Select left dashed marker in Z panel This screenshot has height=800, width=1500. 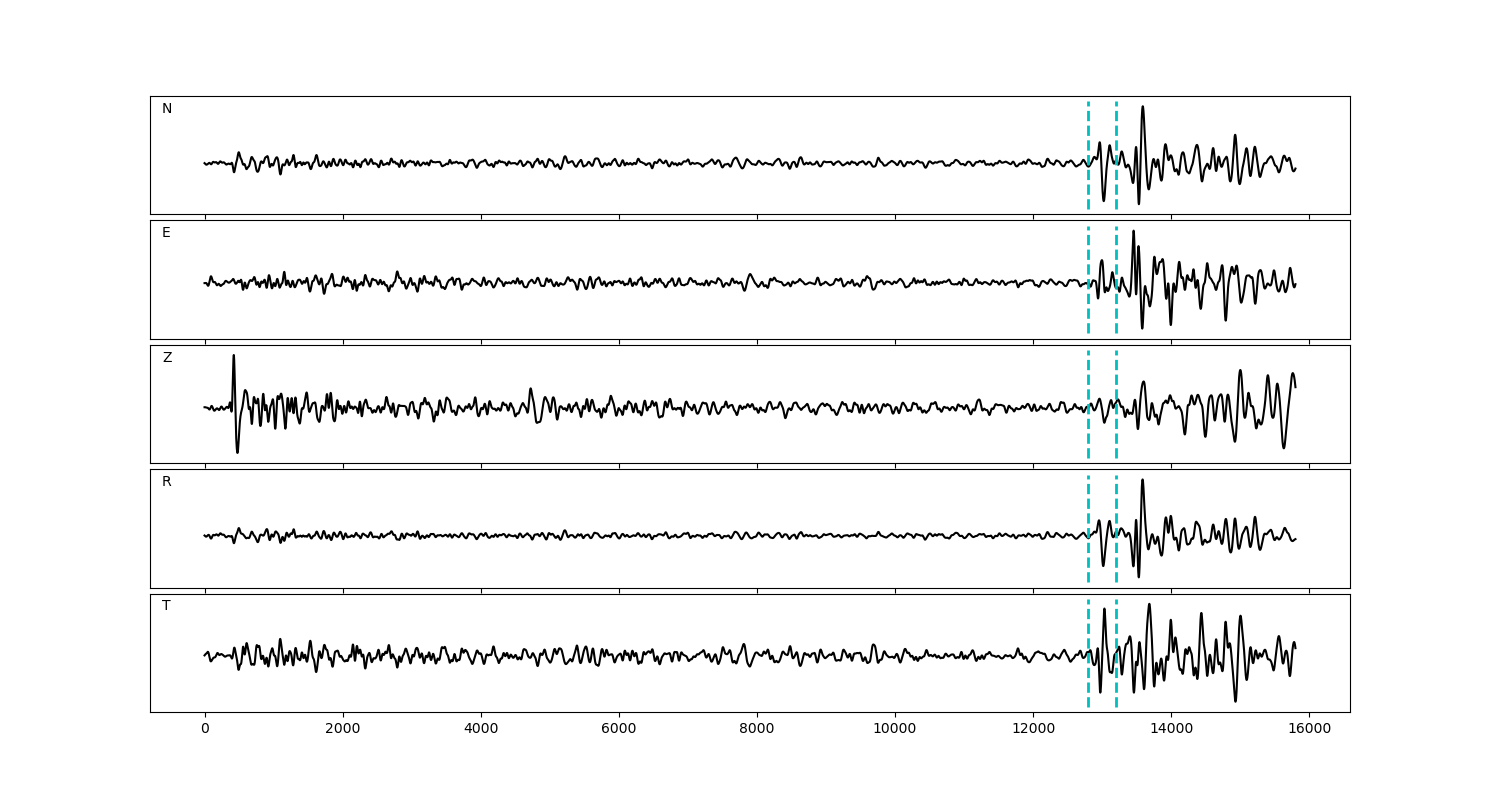tap(1088, 380)
